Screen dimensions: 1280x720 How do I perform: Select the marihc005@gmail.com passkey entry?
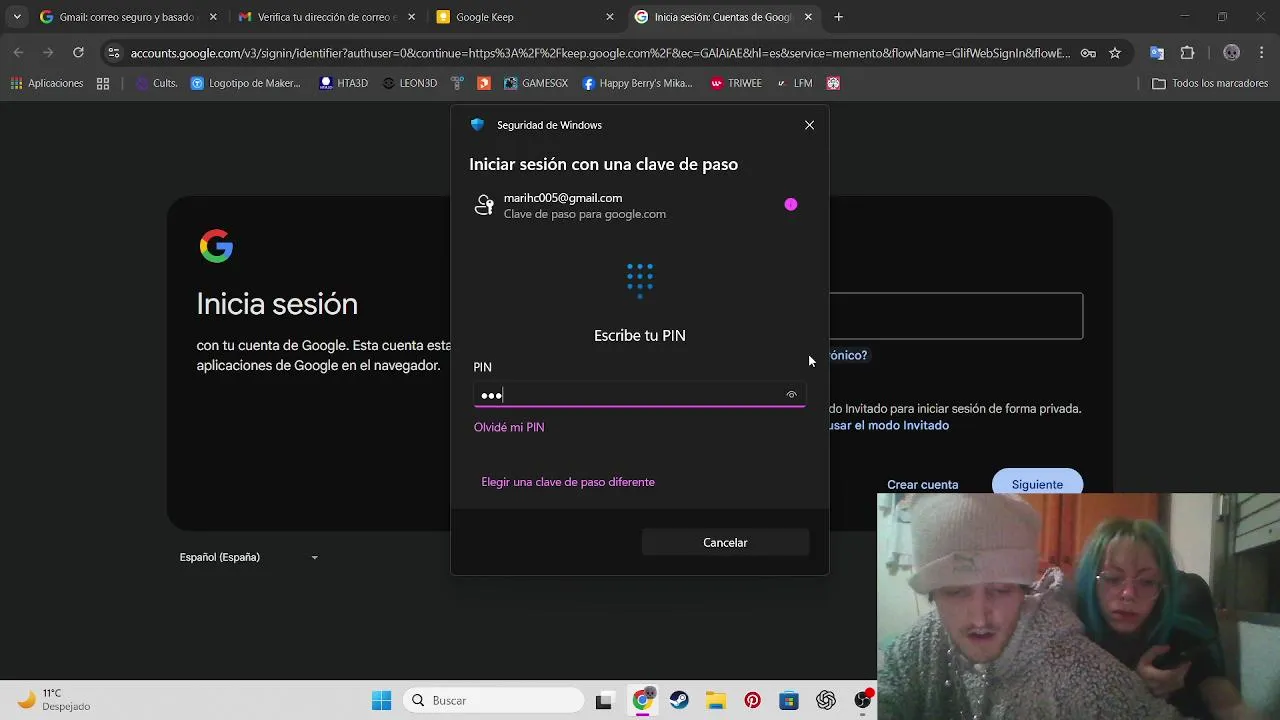(639, 205)
